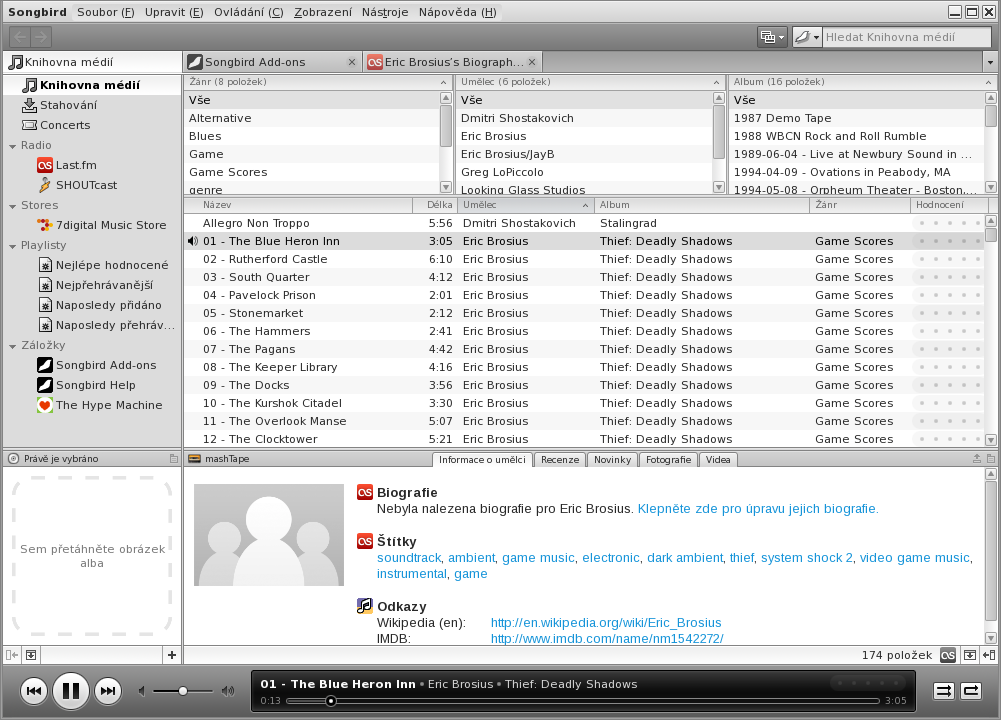Click the system shock 2 tag link
The width and height of the screenshot is (1001, 720).
806,558
